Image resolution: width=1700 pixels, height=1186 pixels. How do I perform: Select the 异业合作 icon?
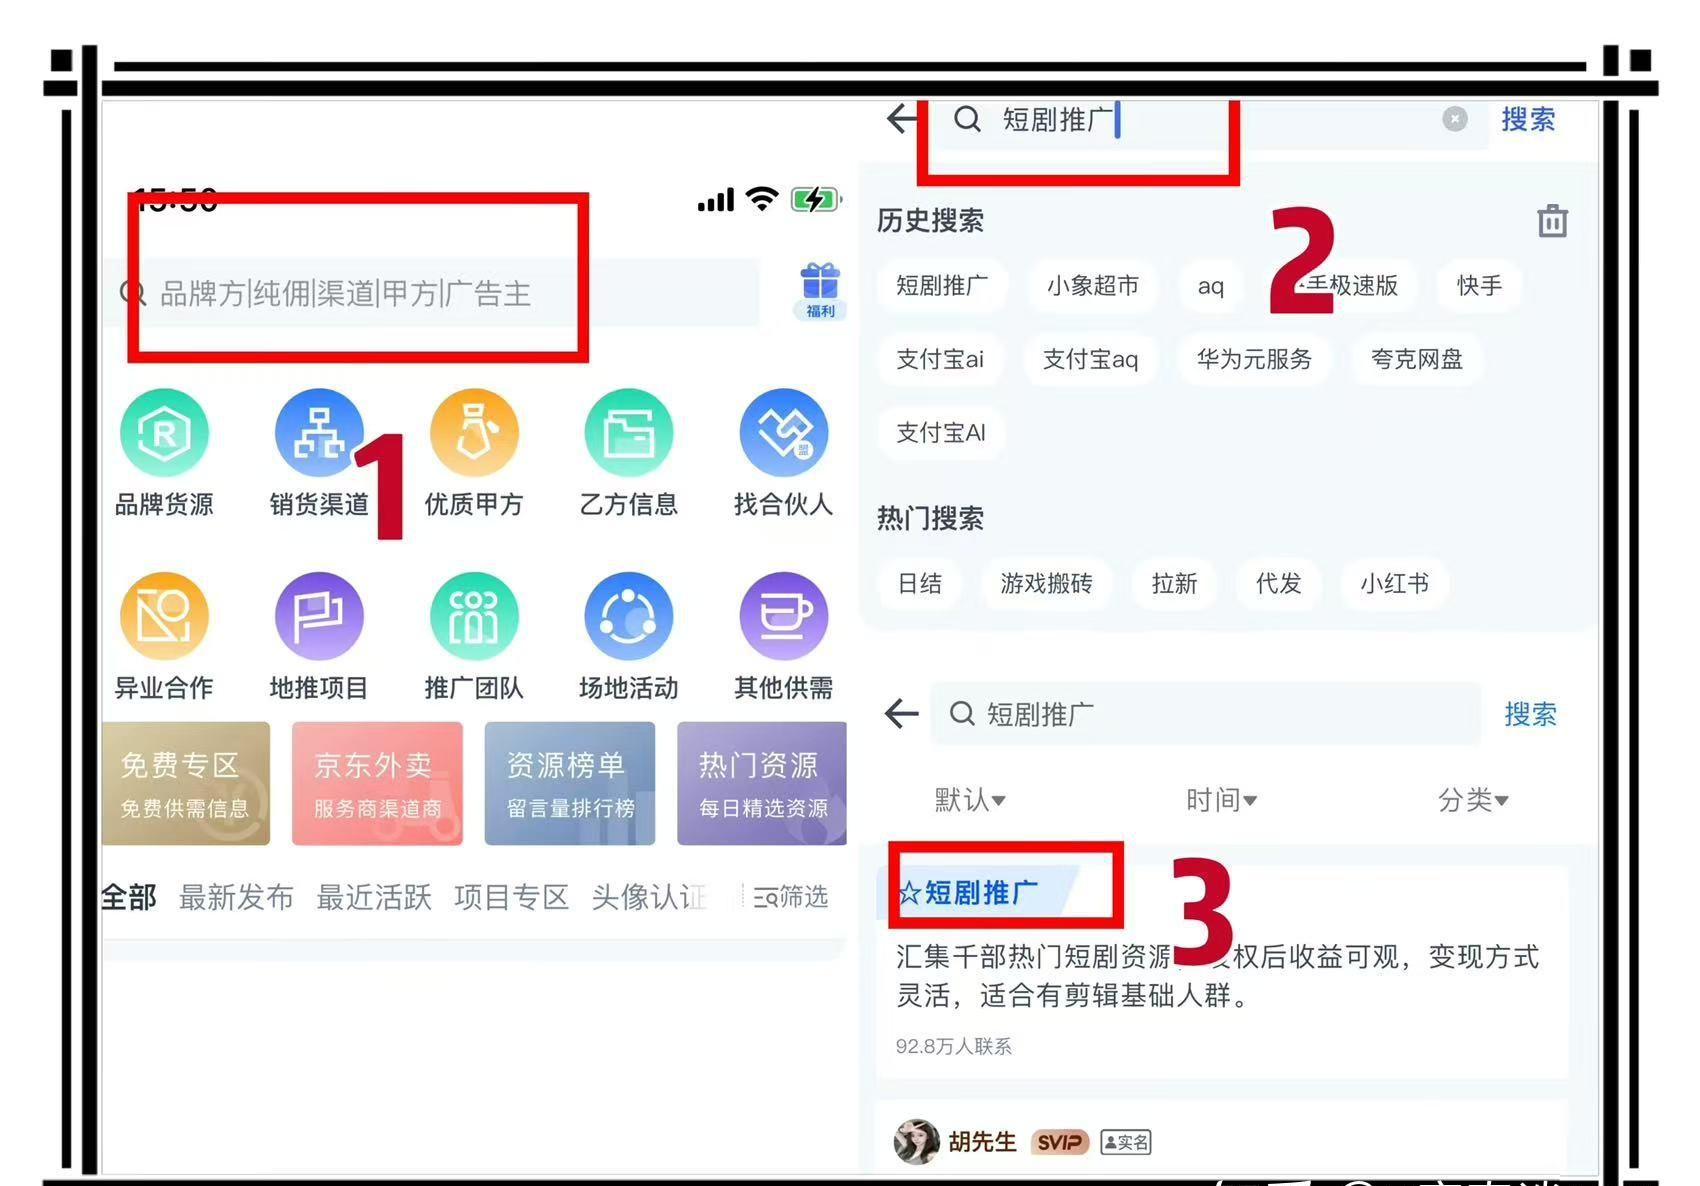[x=164, y=616]
